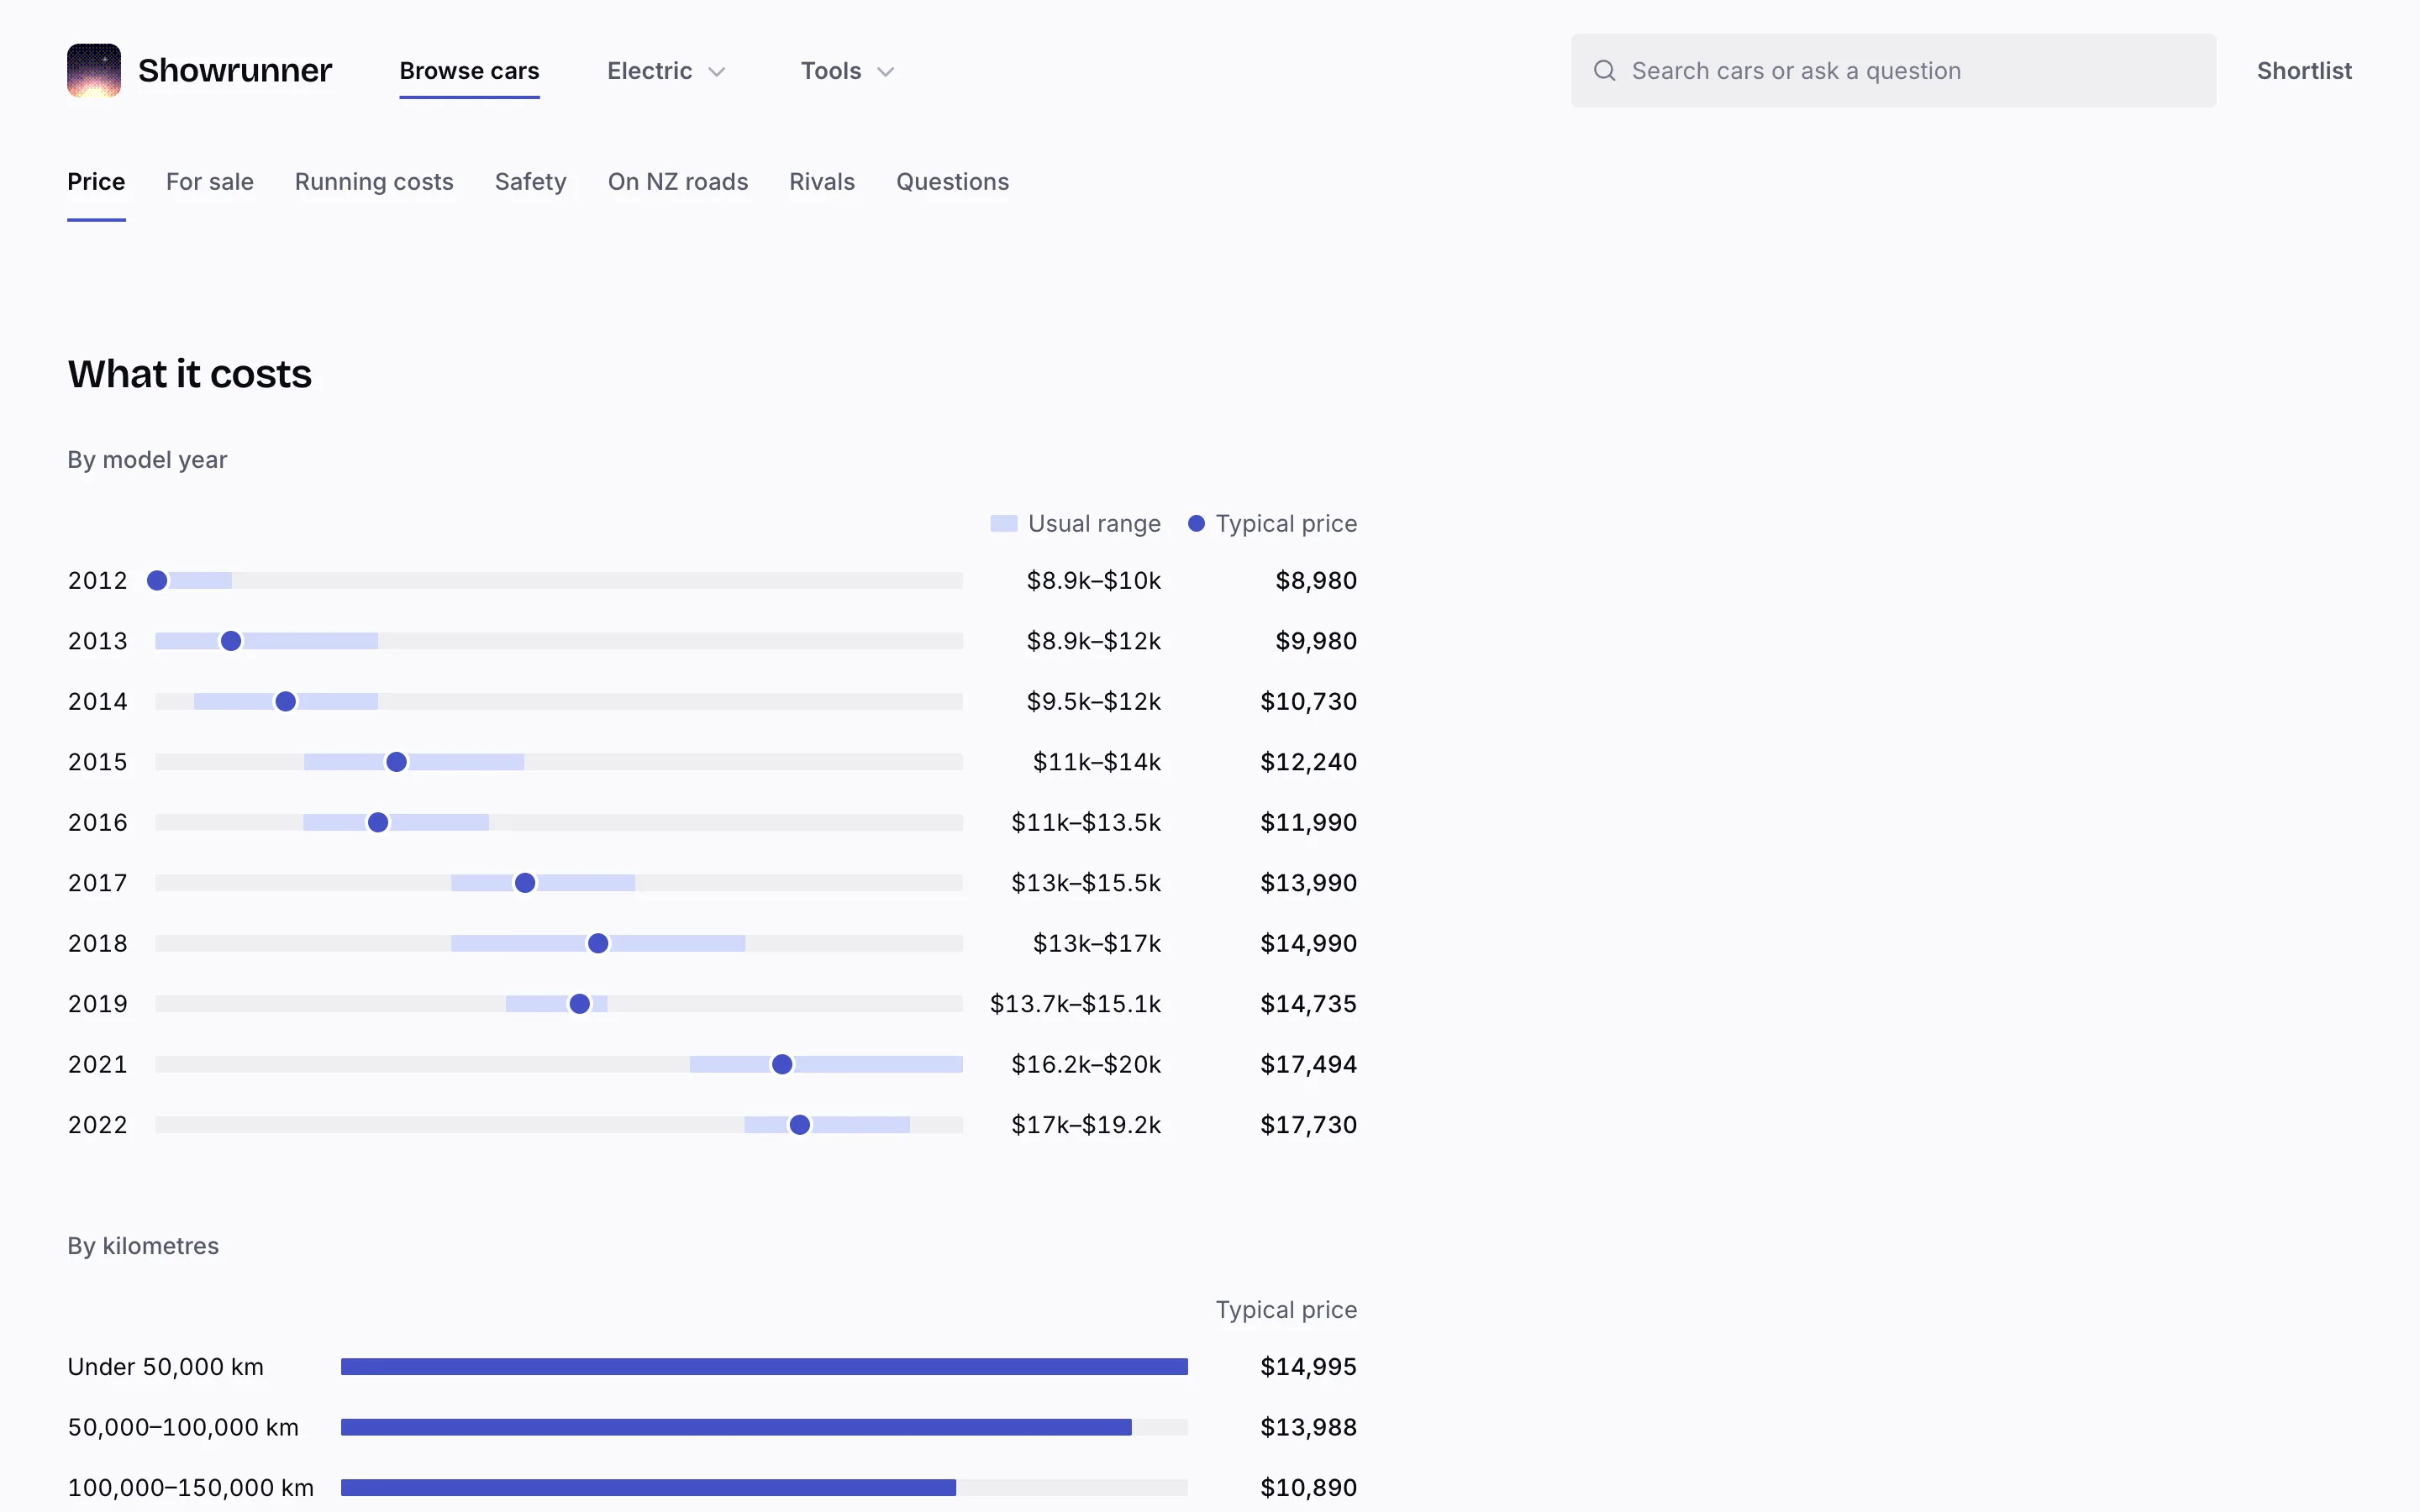This screenshot has height=1512, width=2420.
Task: Focus the search cars input field
Action: [x=1893, y=71]
